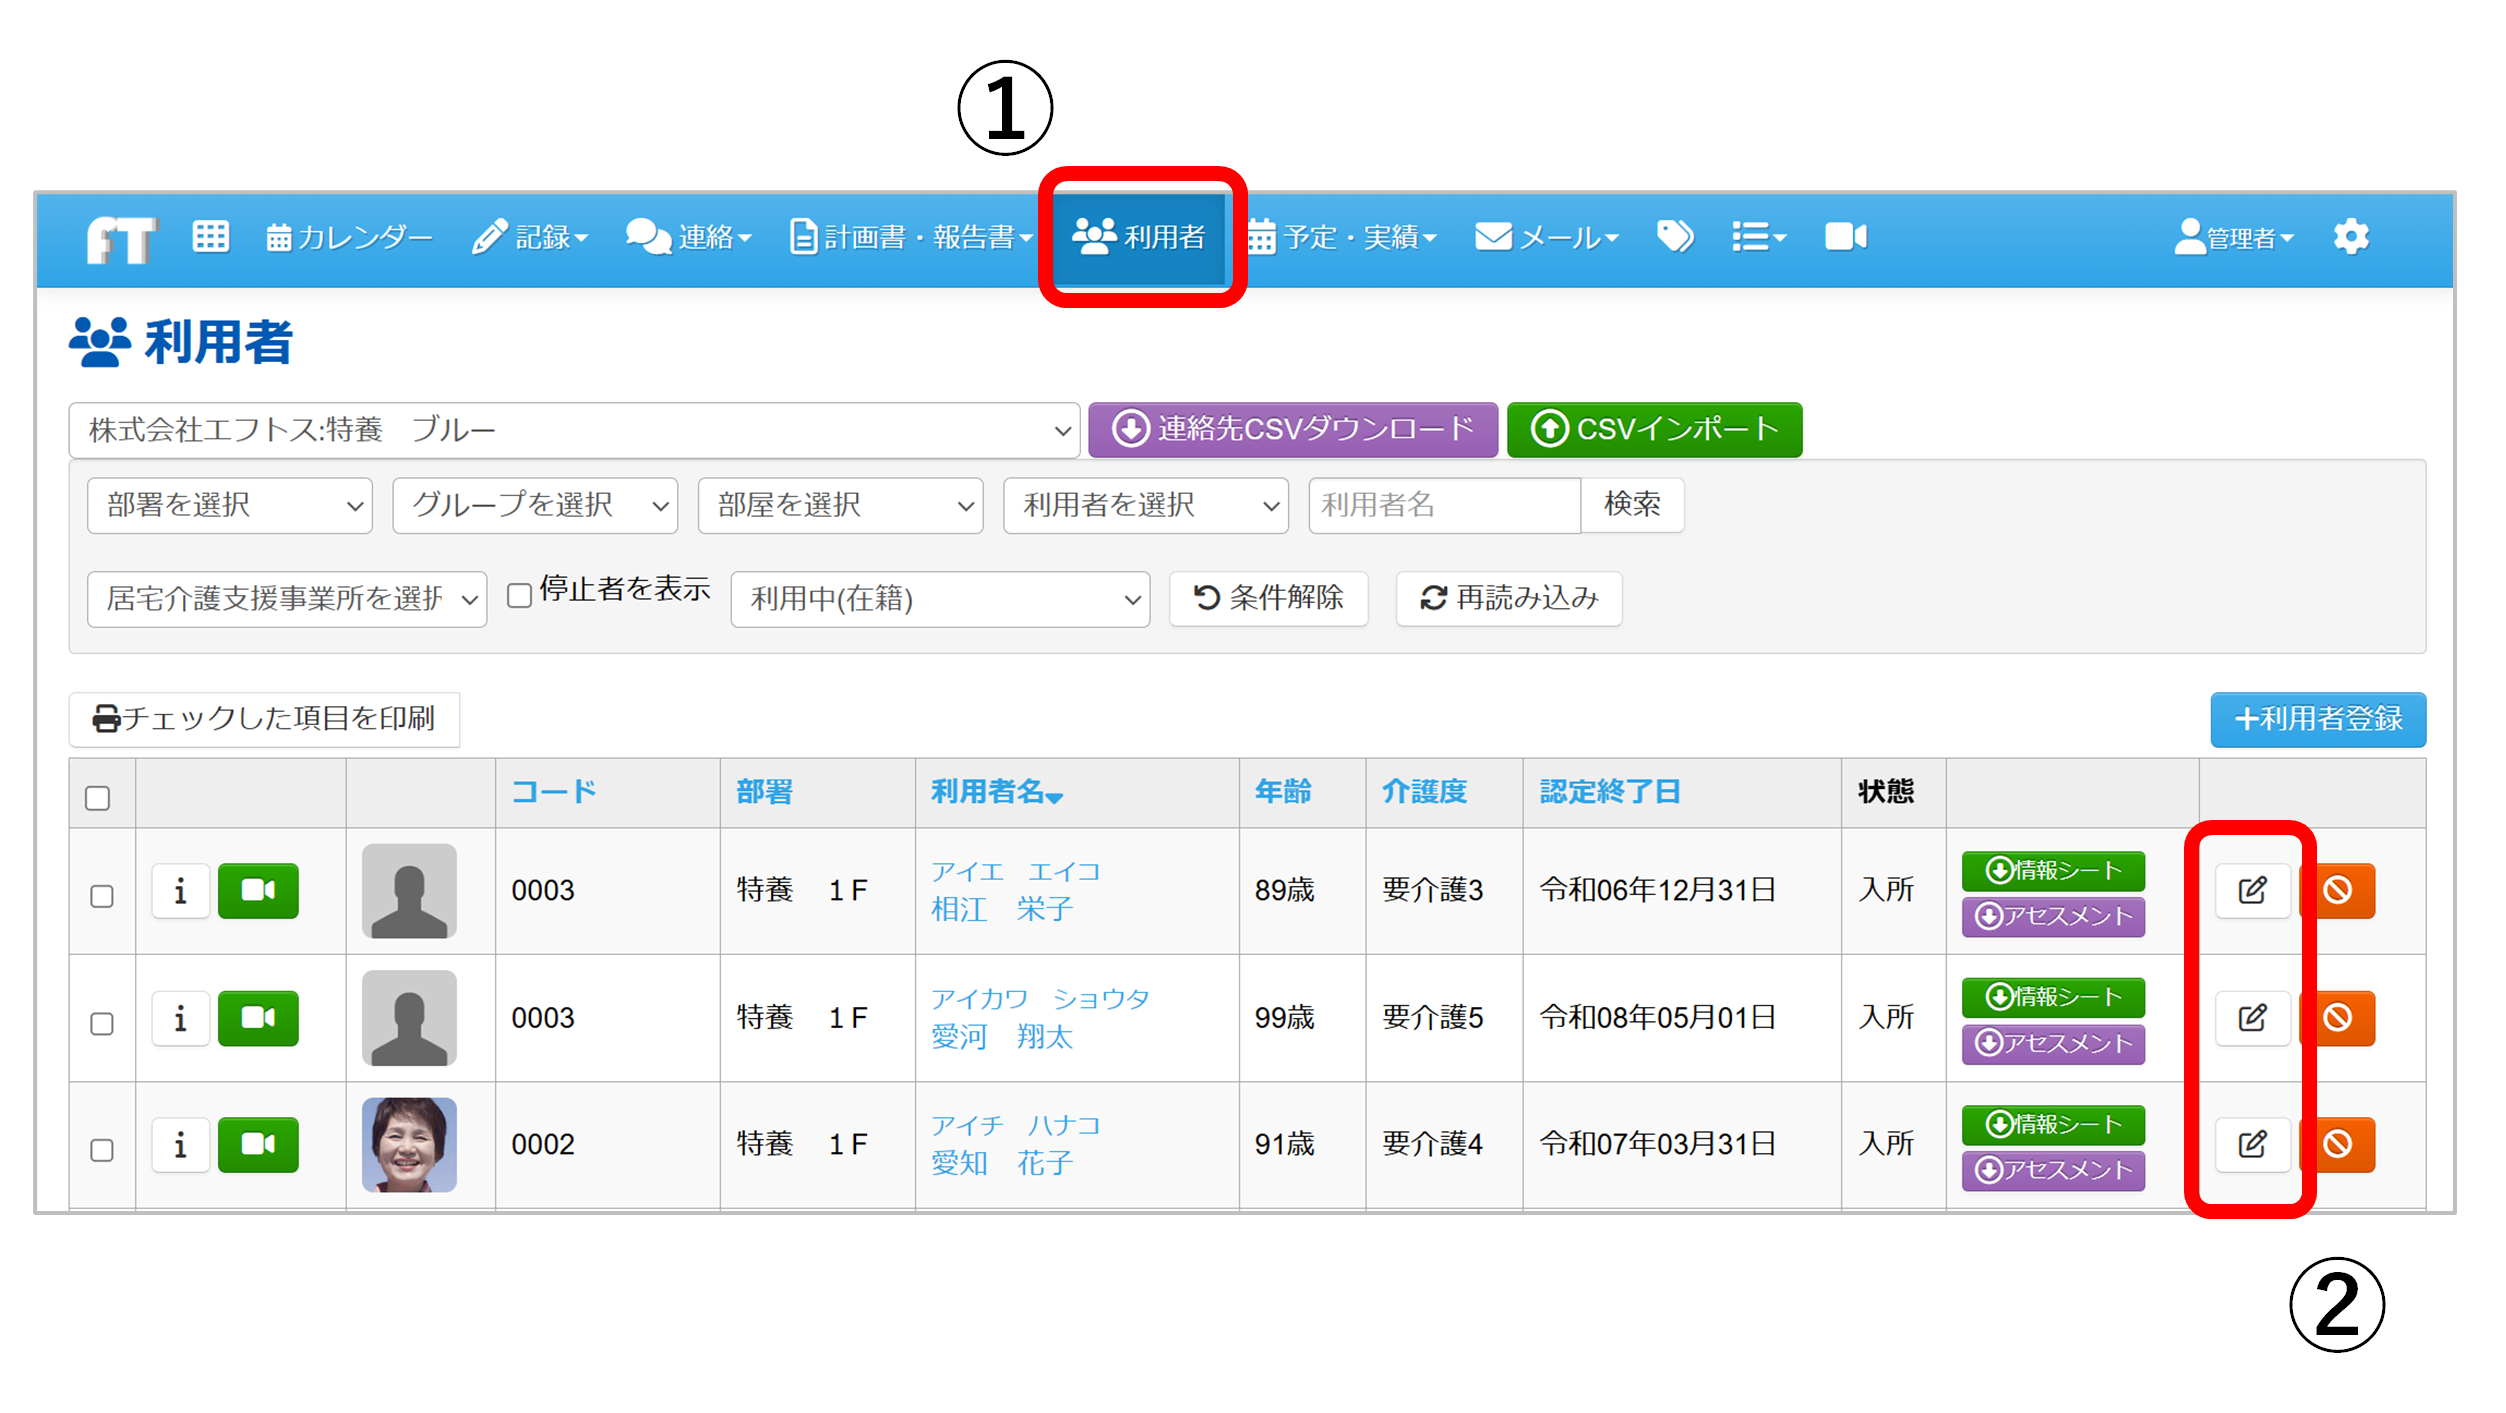Click 連絡先CSVダウンロード button
The image size is (2506, 1413).
[x=1292, y=429]
